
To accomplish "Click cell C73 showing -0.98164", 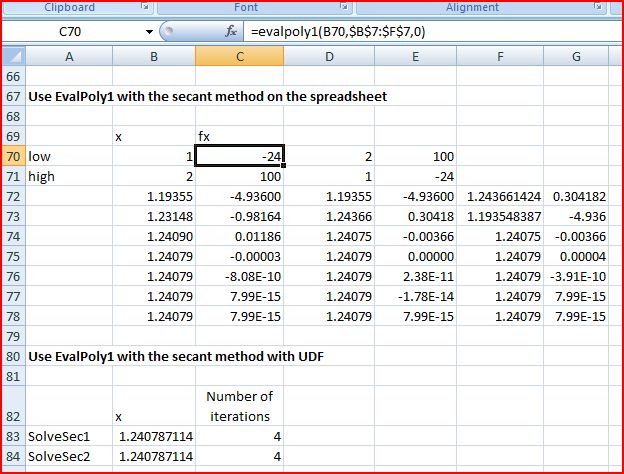I will [x=240, y=216].
